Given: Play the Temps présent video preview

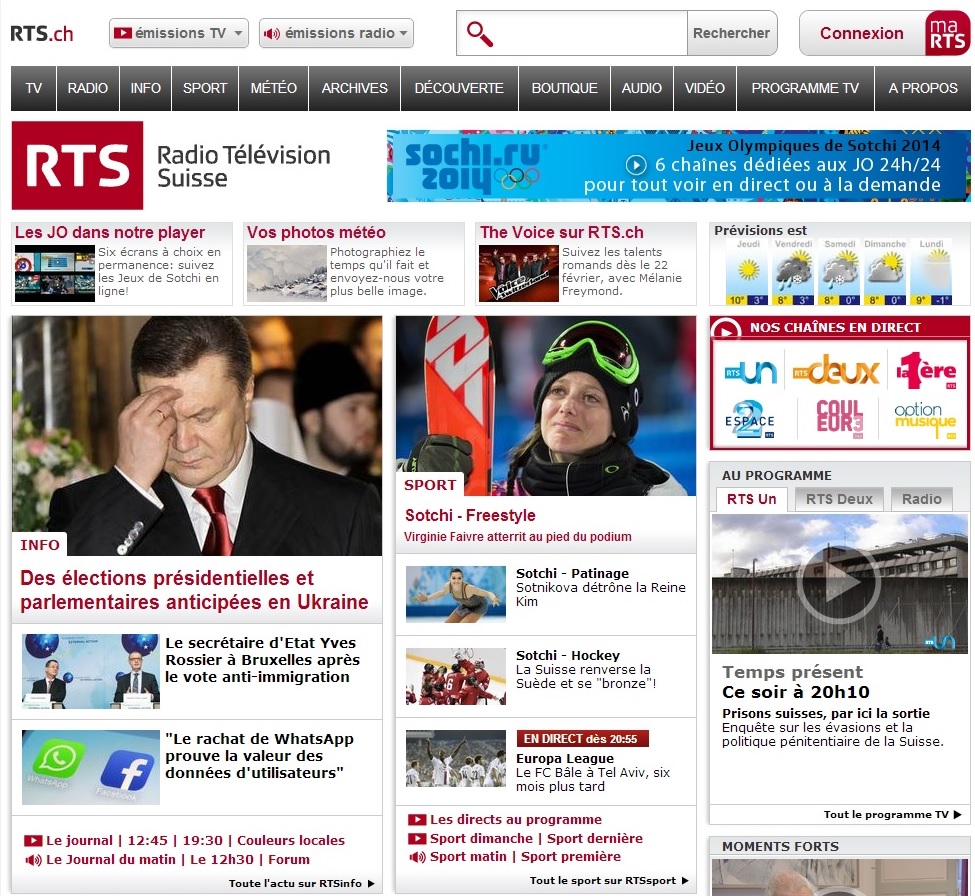Looking at the screenshot, I should point(838,583).
